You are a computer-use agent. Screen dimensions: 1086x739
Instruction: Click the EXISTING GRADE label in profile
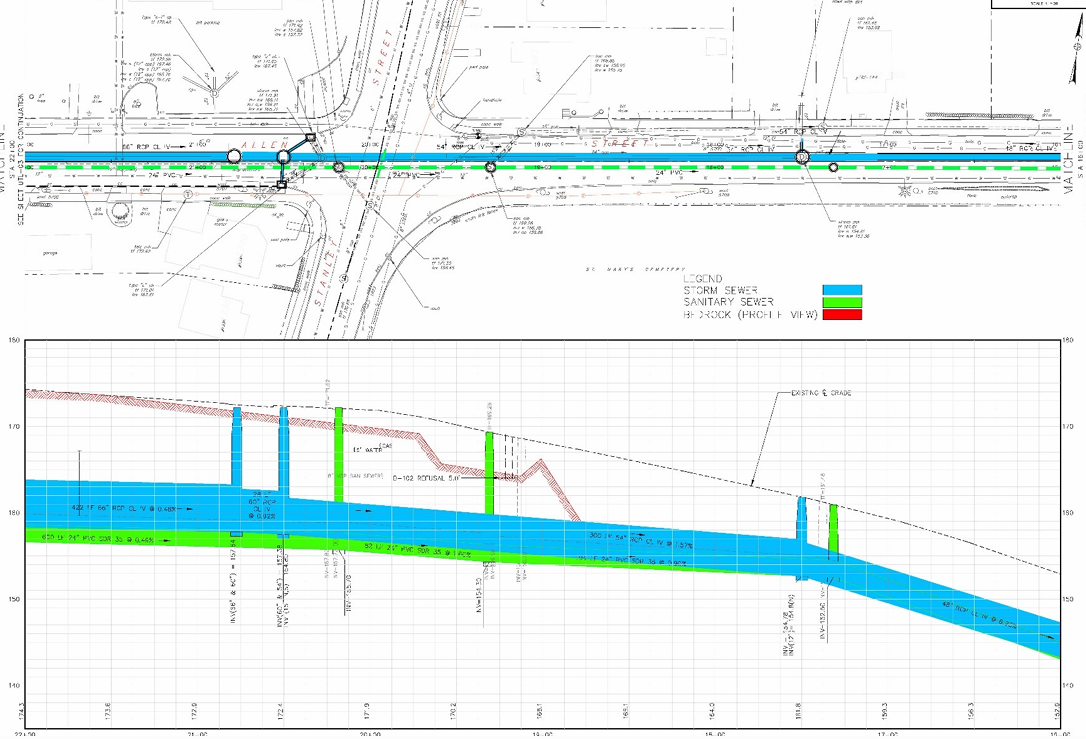pyautogui.click(x=819, y=394)
